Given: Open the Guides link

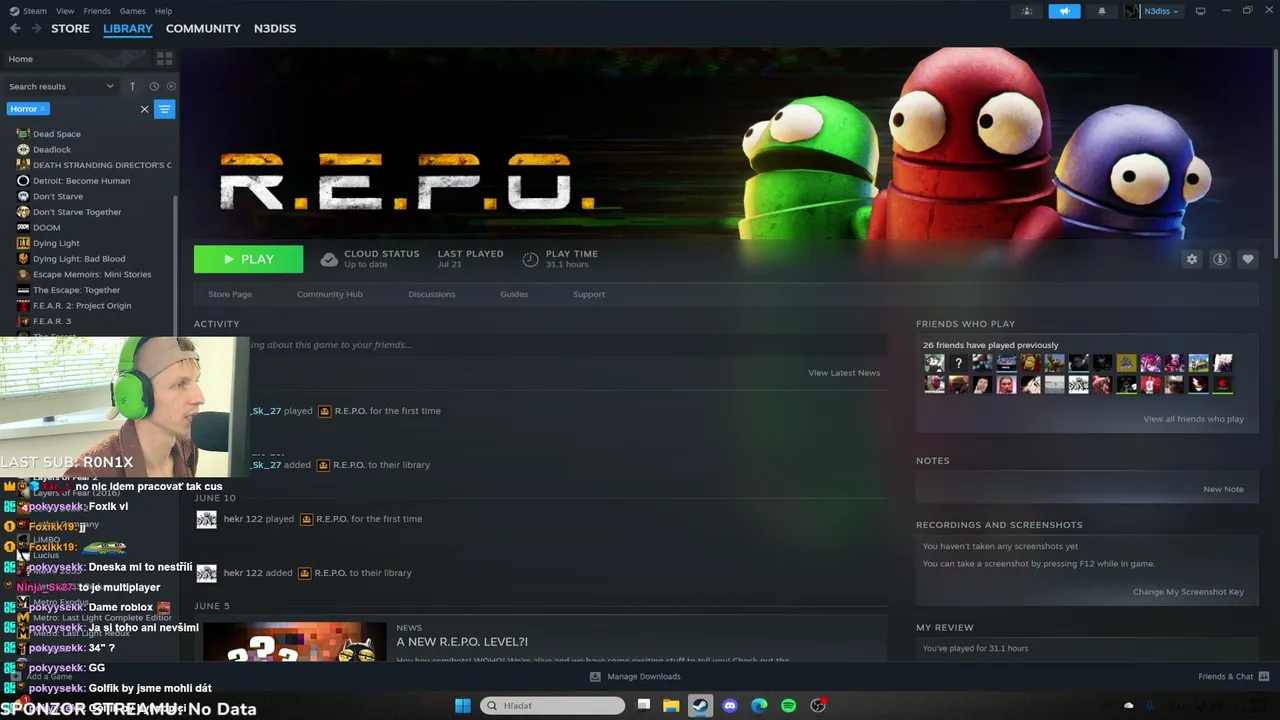Looking at the screenshot, I should pos(514,294).
